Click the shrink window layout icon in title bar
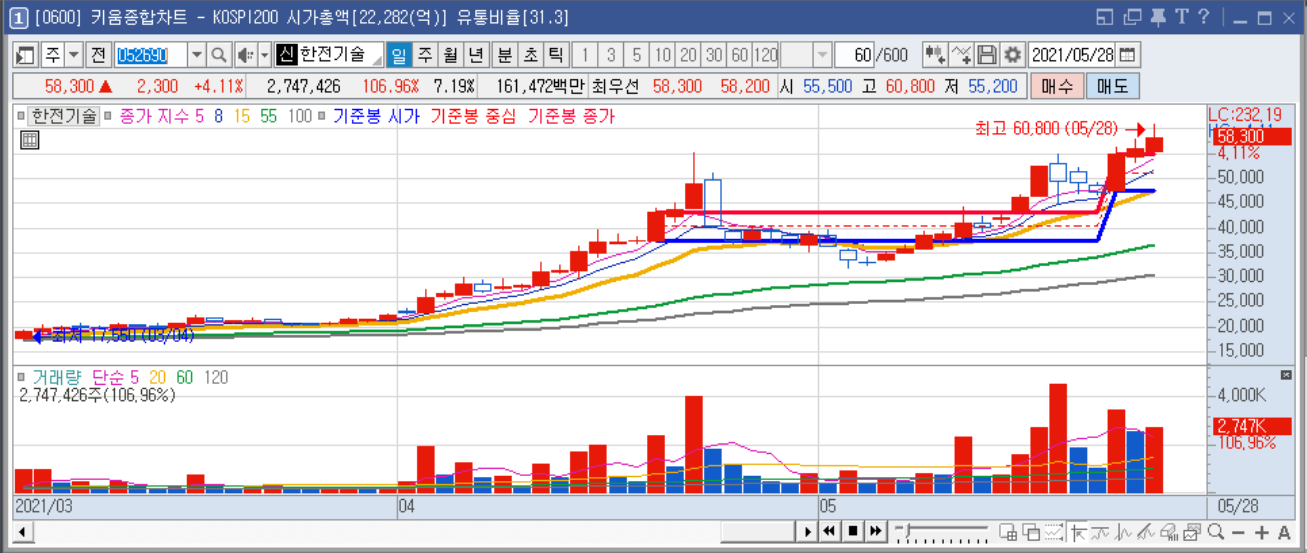 tap(1105, 17)
